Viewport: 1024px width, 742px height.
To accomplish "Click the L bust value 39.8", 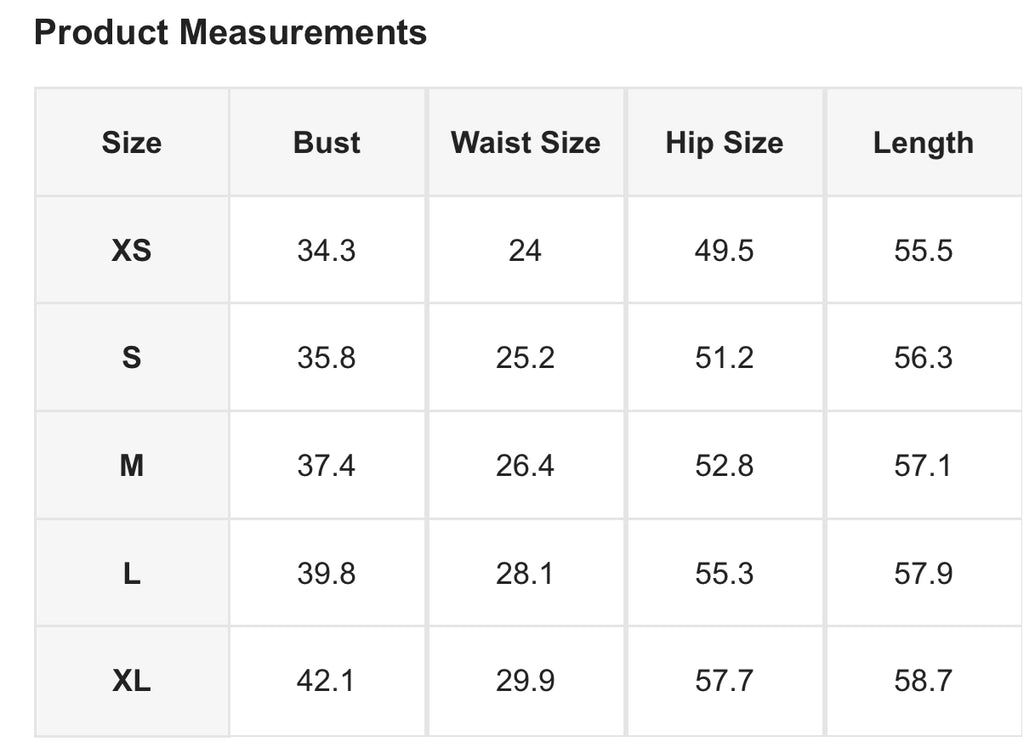I will tap(327, 573).
